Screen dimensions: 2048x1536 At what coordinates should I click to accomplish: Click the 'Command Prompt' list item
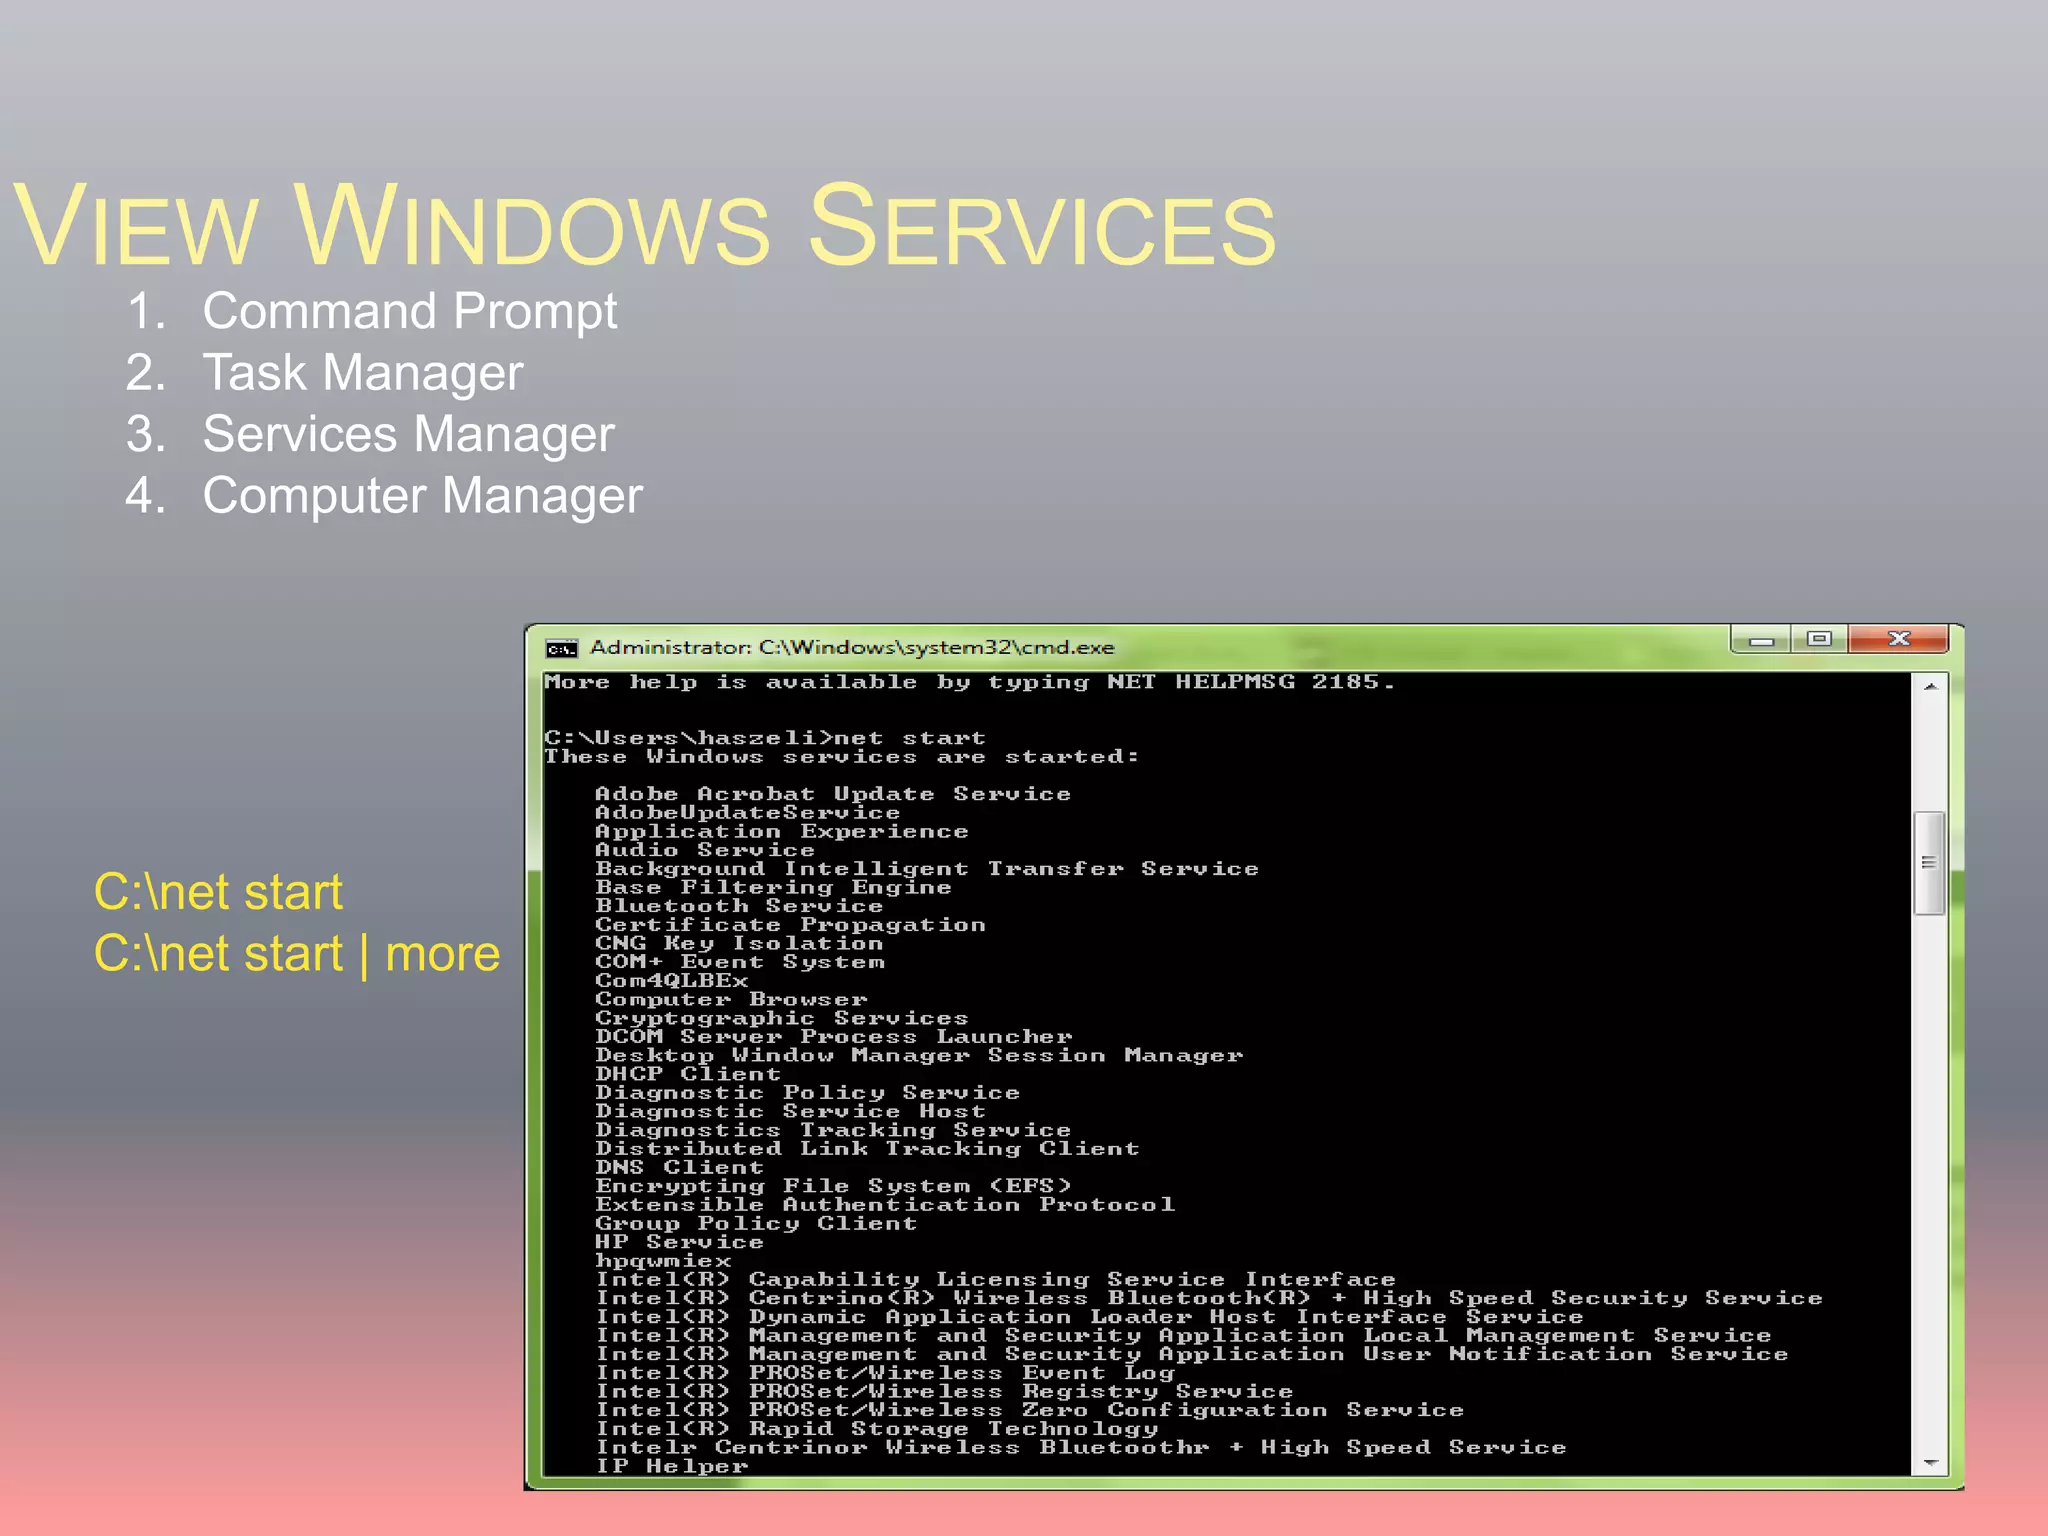pyautogui.click(x=410, y=311)
